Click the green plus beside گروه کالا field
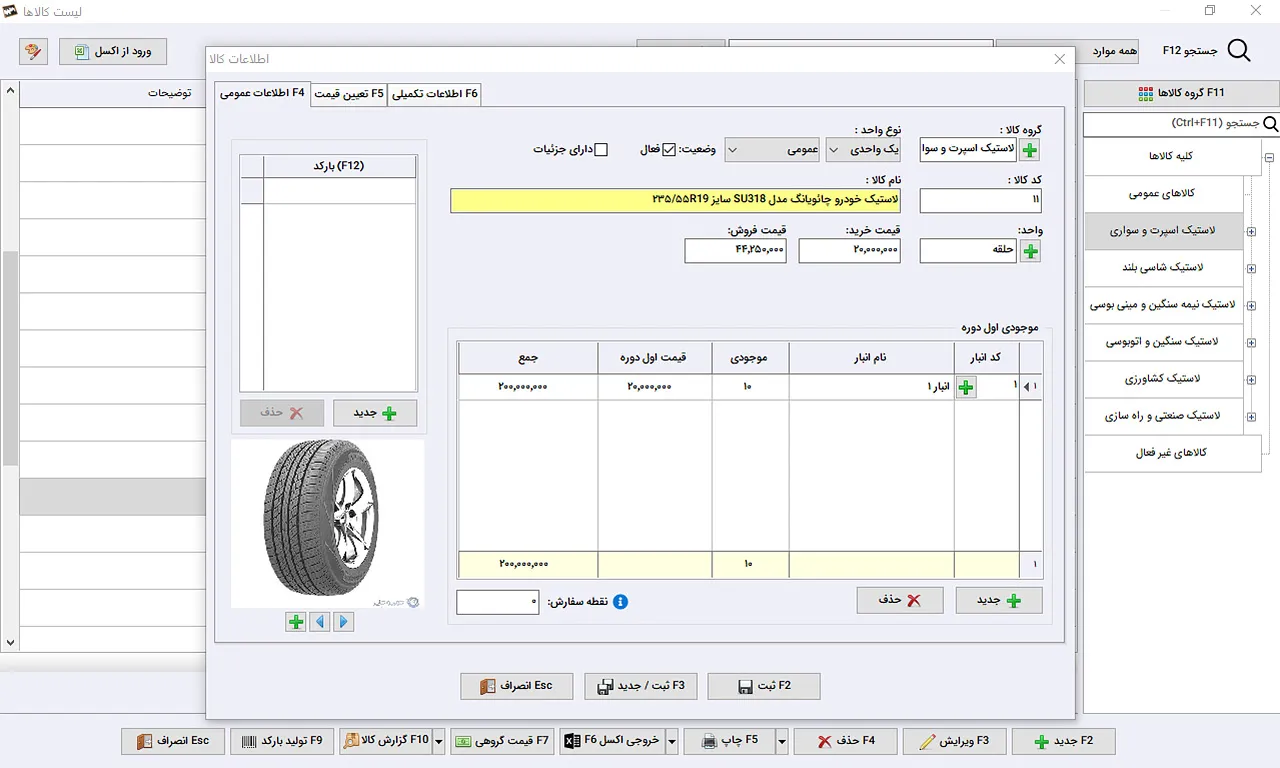This screenshot has height=768, width=1280. [1030, 150]
